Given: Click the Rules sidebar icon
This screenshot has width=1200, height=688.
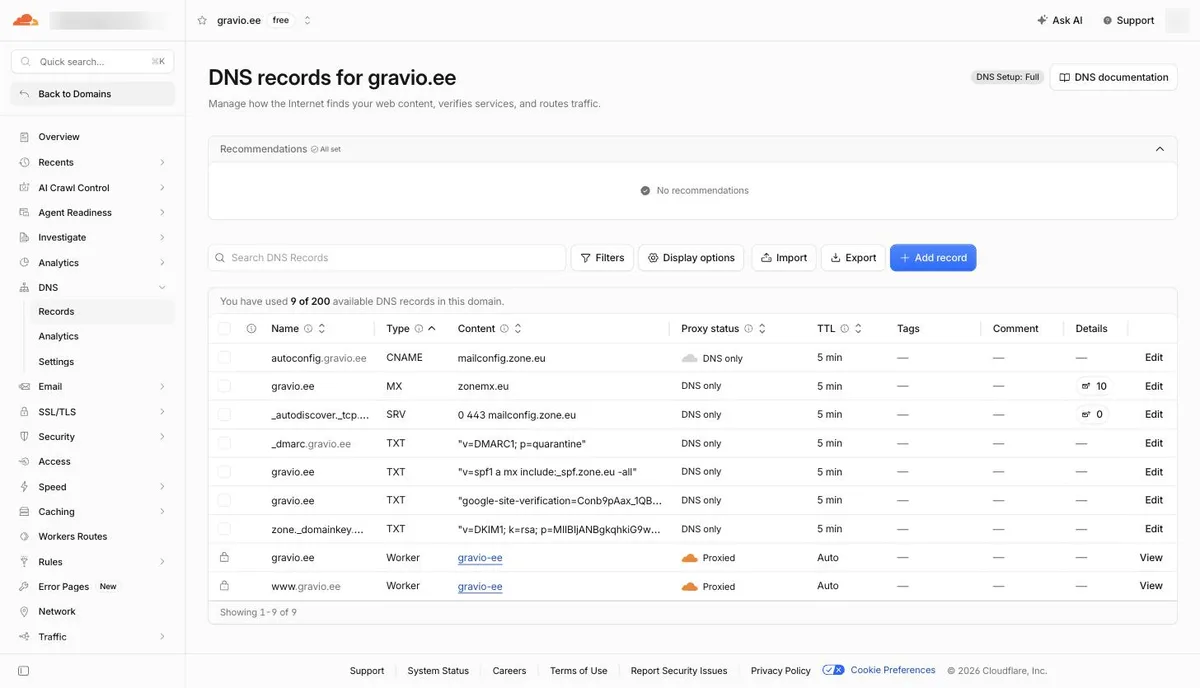Looking at the screenshot, I should 24,561.
